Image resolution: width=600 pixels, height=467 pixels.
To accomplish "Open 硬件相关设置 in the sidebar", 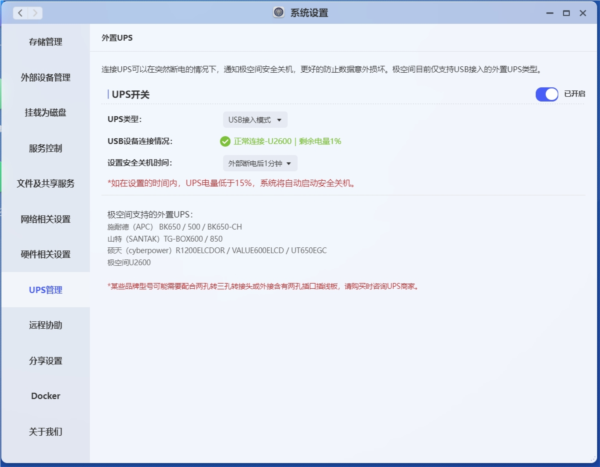I will coord(46,254).
